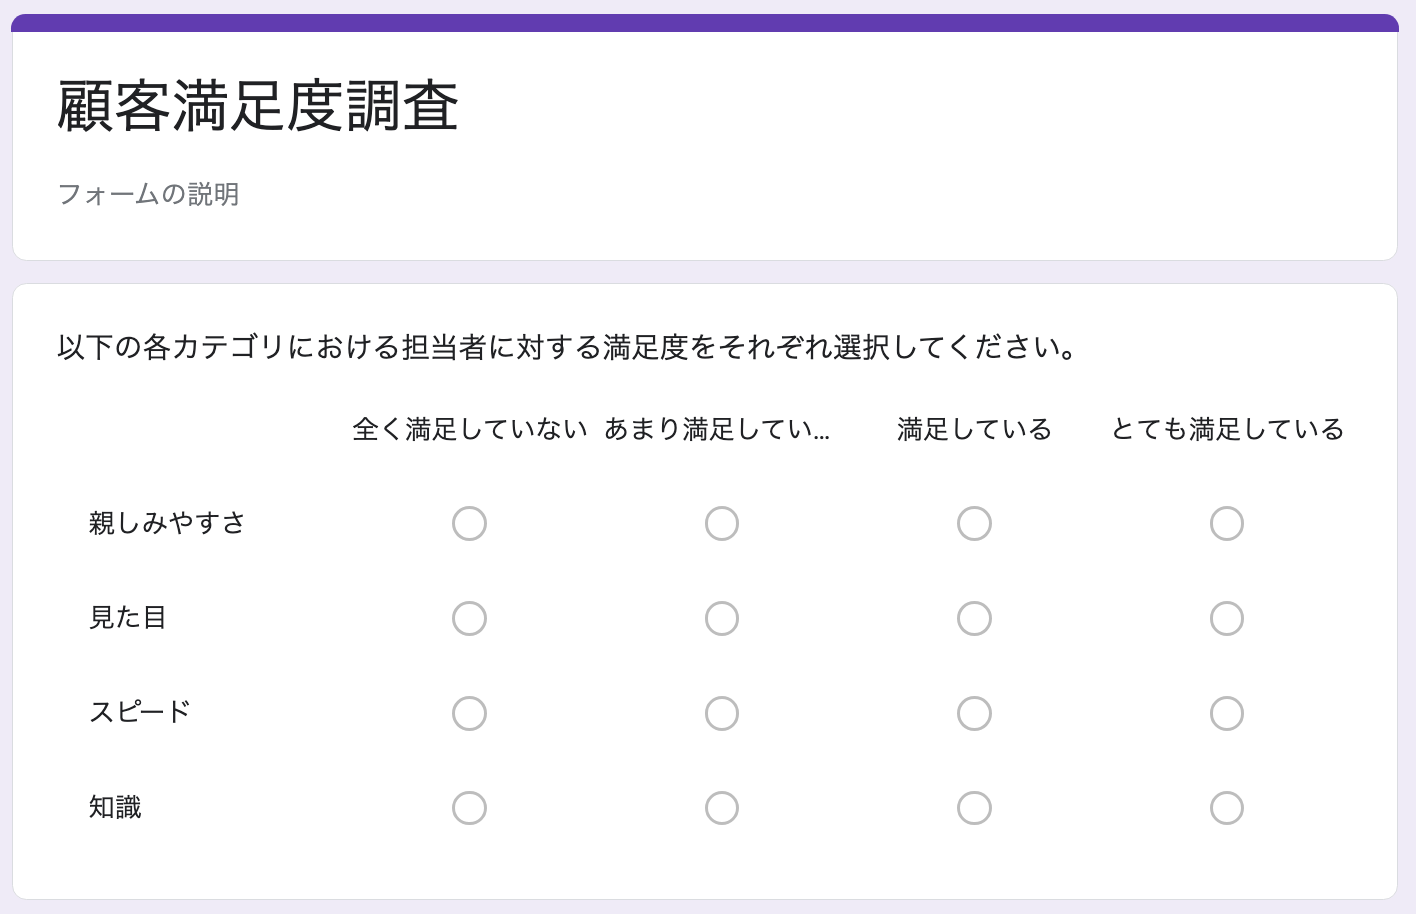The width and height of the screenshot is (1416, 914).
Task: Select あまり満足していない for 知識
Action: (722, 807)
